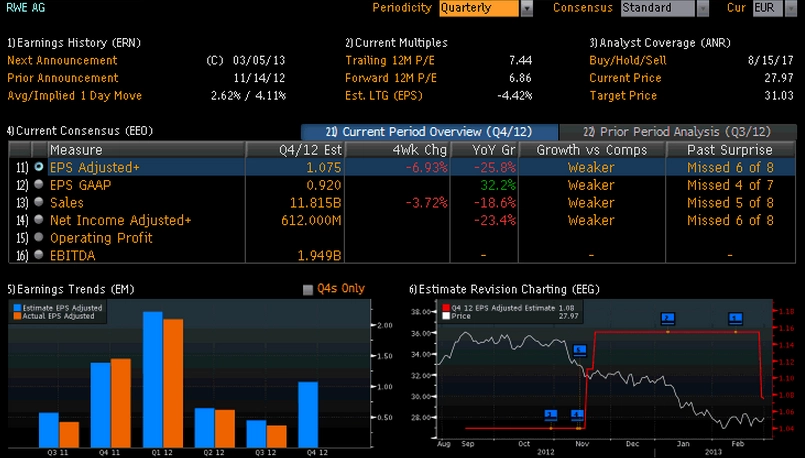
Task: Open Current Consensus (EEO) section
Action: coord(80,131)
